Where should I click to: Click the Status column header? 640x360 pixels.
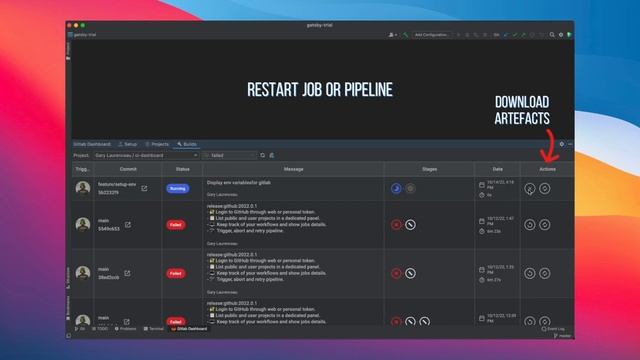pos(182,169)
